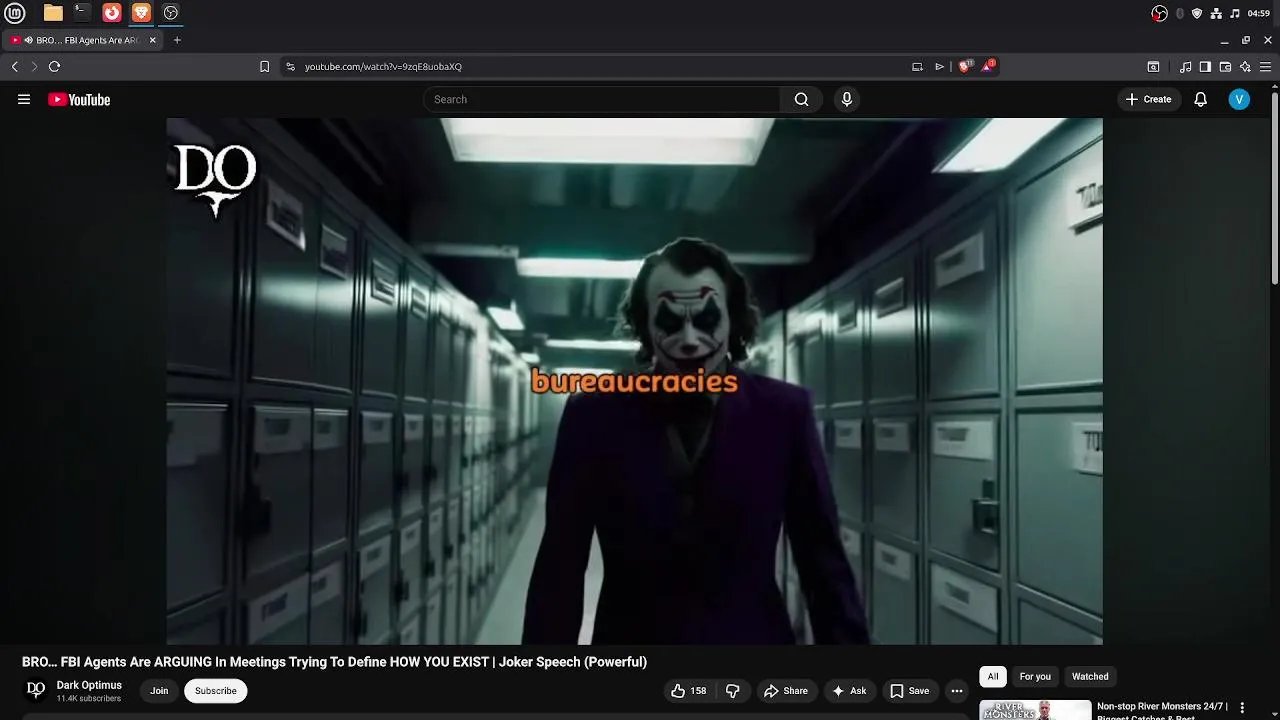
Task: Select the For you filter chip
Action: coord(1035,676)
